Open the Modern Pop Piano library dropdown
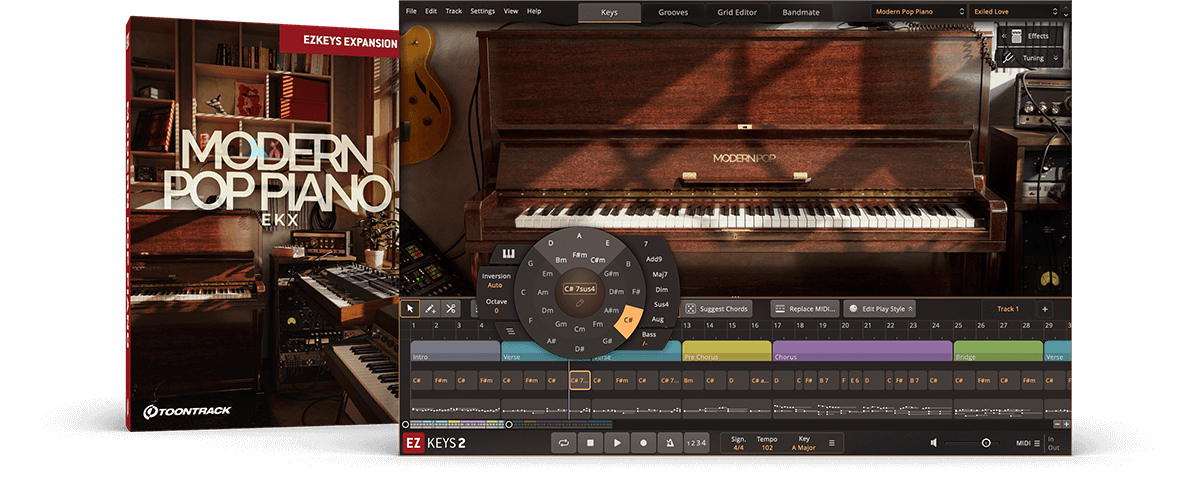The width and height of the screenshot is (1200, 488). point(918,11)
